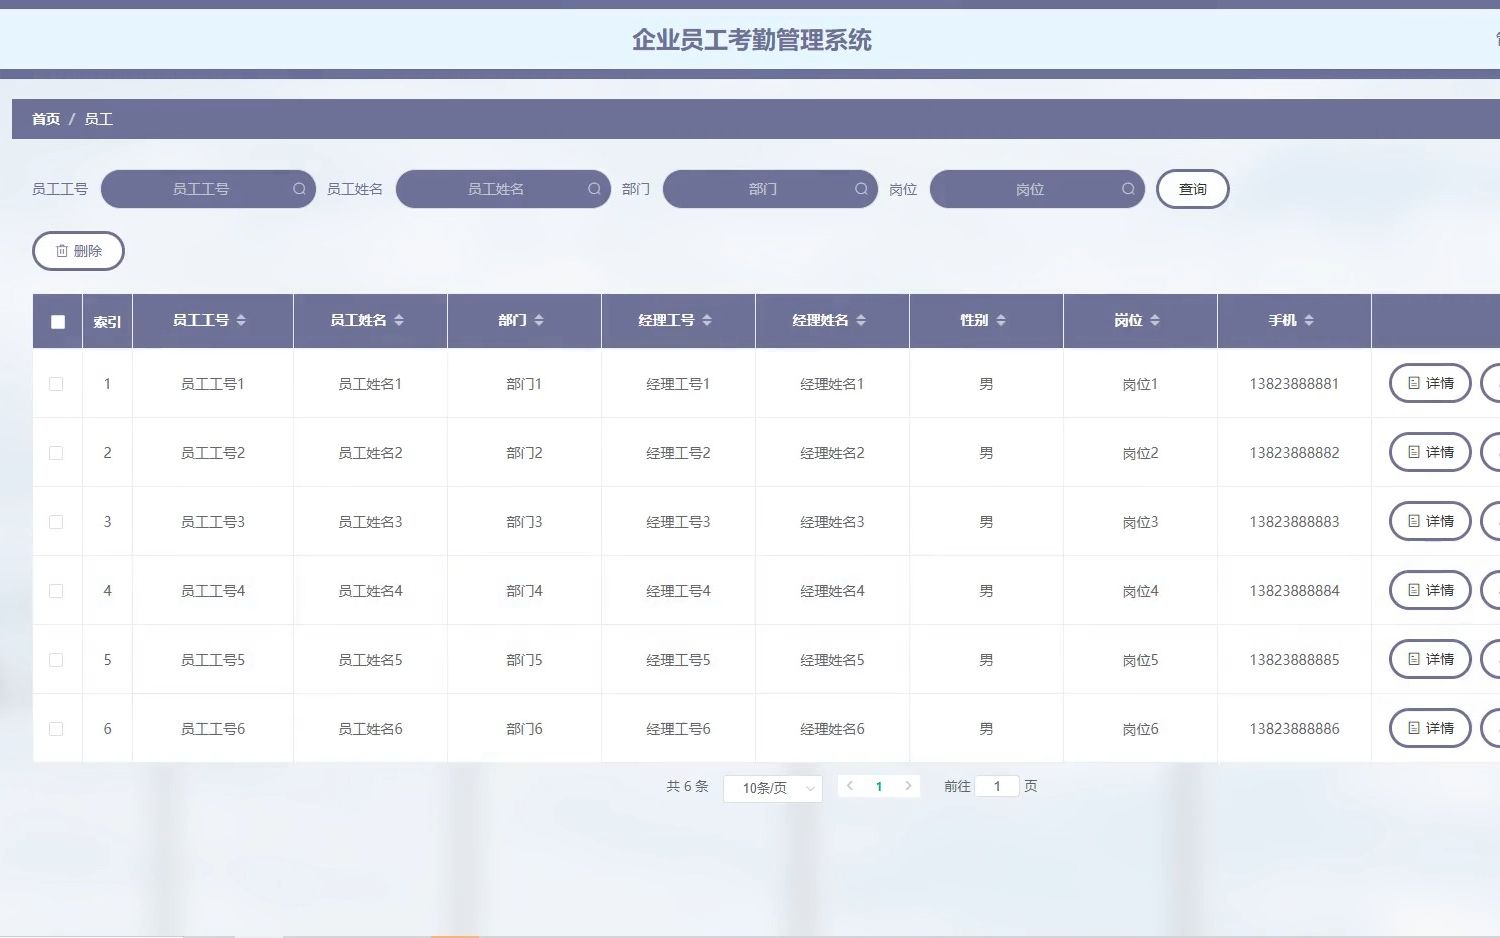The image size is (1500, 938).
Task: Click the next page arrow in pagination
Action: [908, 786]
